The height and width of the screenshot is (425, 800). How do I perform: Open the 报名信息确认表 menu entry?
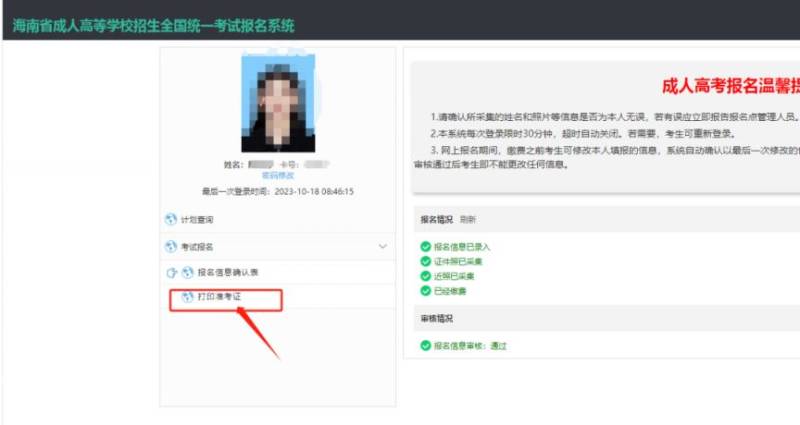(x=228, y=272)
